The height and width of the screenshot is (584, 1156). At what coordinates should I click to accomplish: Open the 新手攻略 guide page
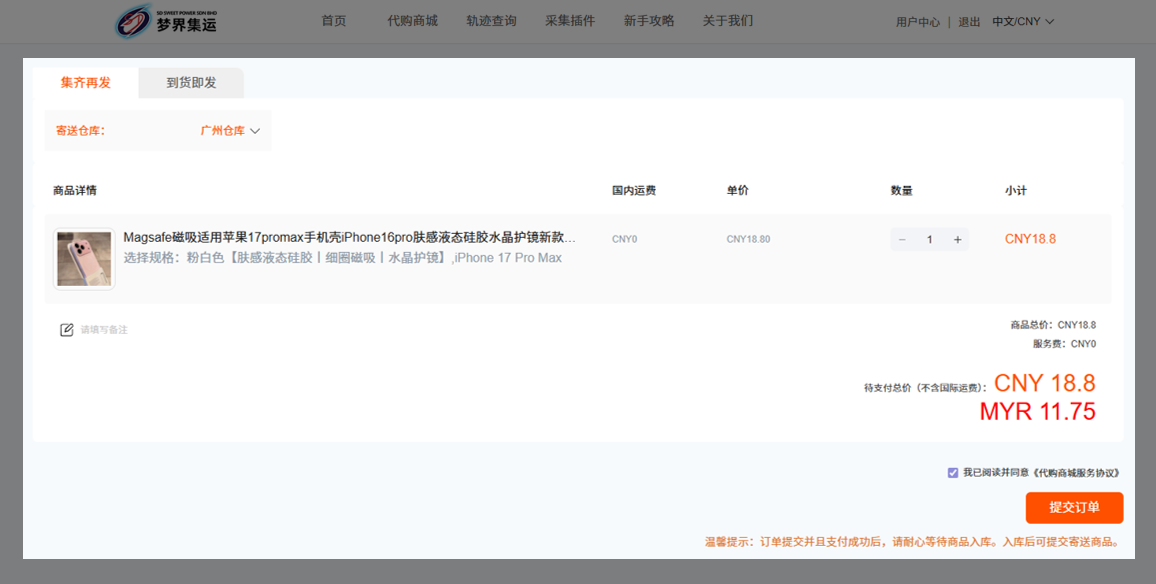click(649, 21)
